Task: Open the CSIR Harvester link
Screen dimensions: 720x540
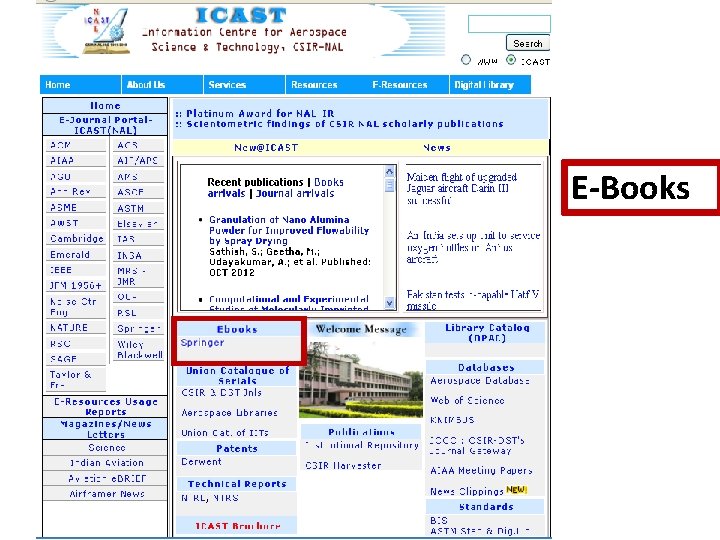Action: 343,465
